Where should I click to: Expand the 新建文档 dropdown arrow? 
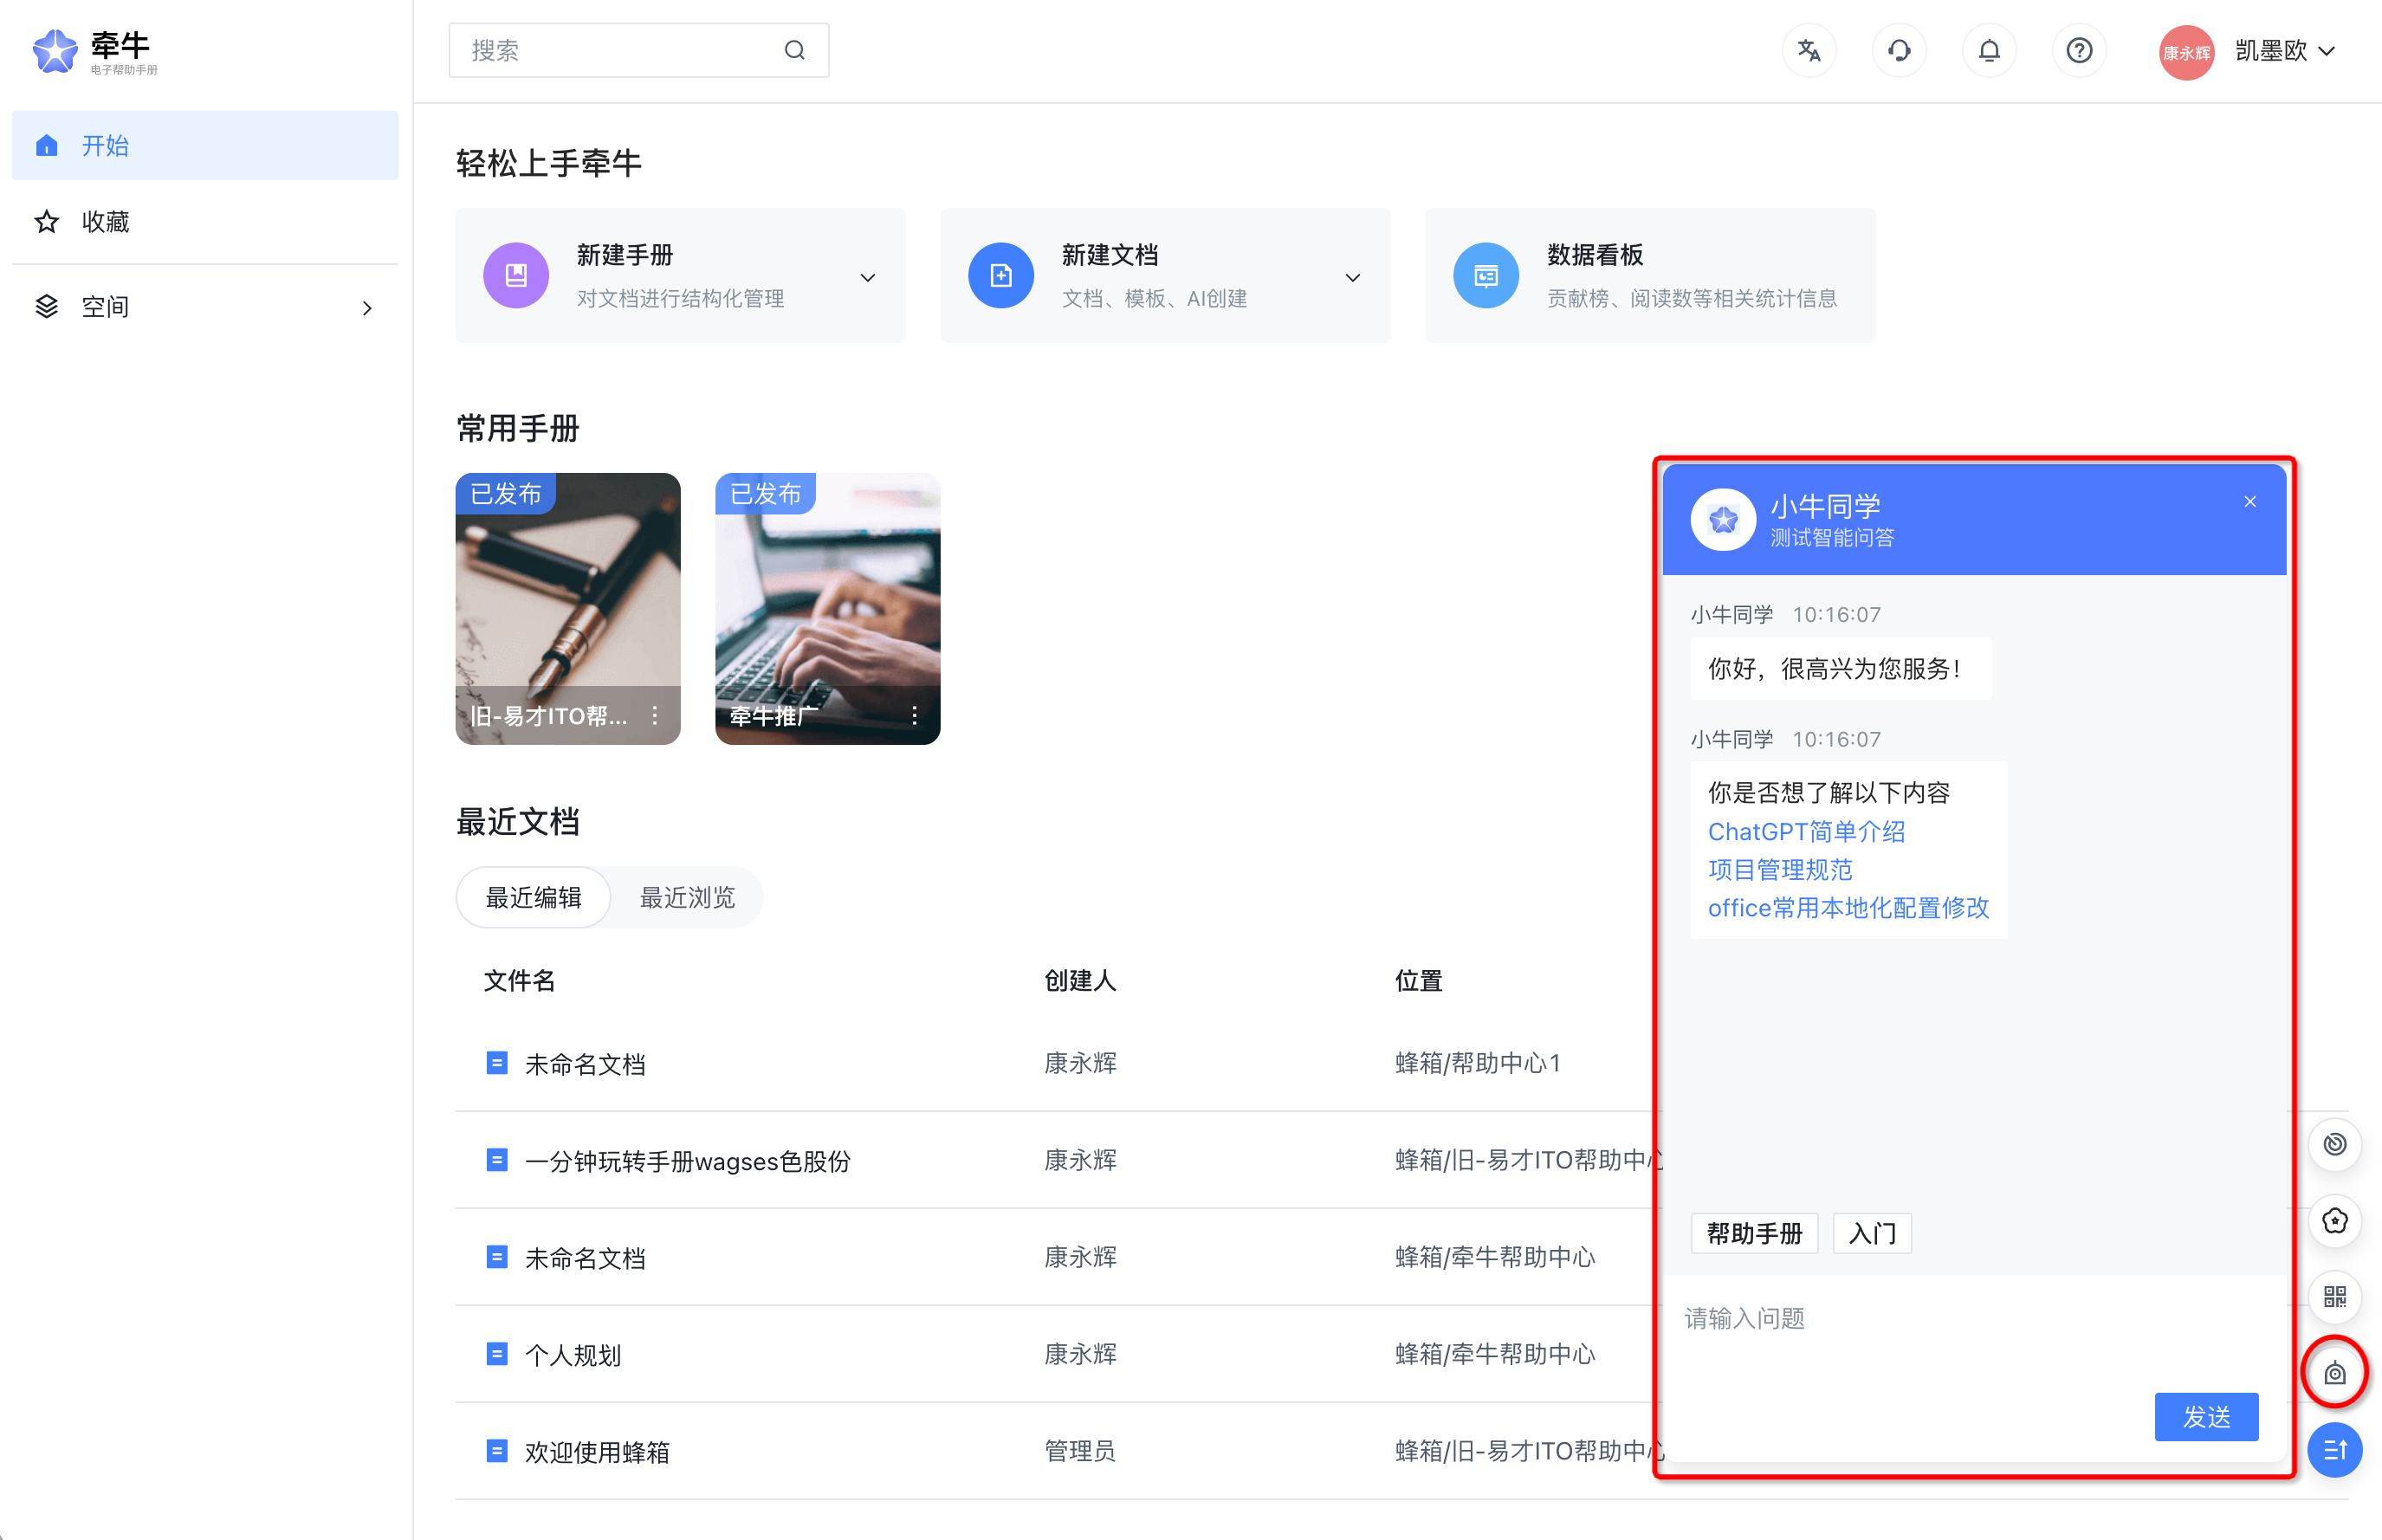1352,277
